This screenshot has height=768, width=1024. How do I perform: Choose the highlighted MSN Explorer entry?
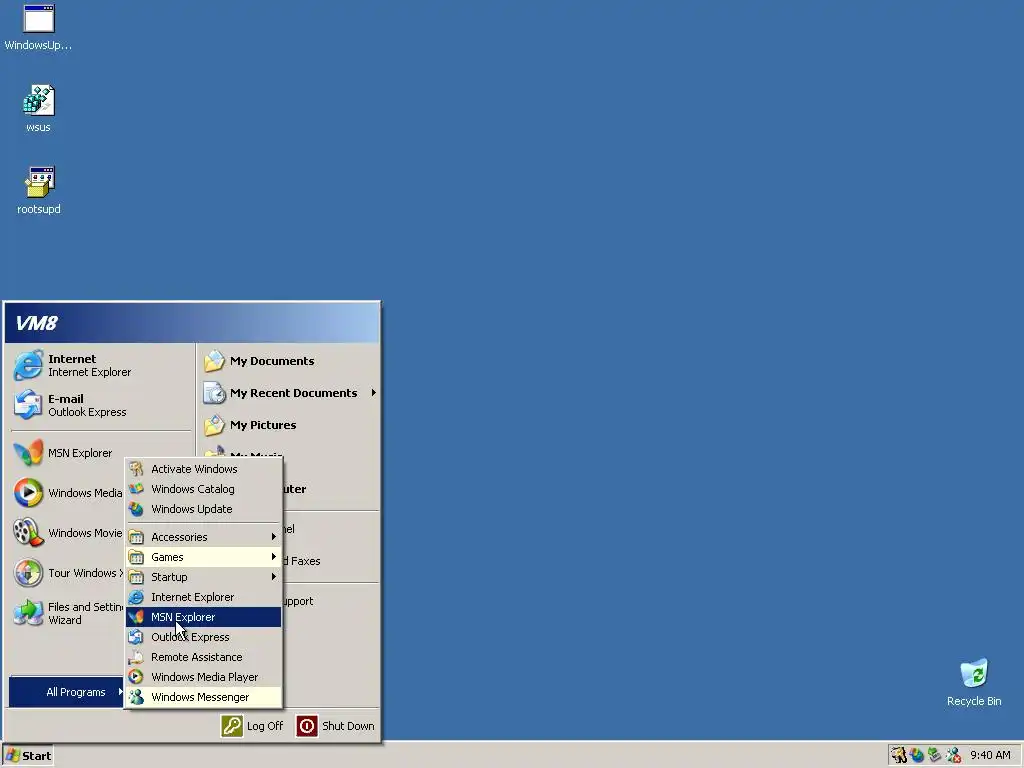(204, 617)
